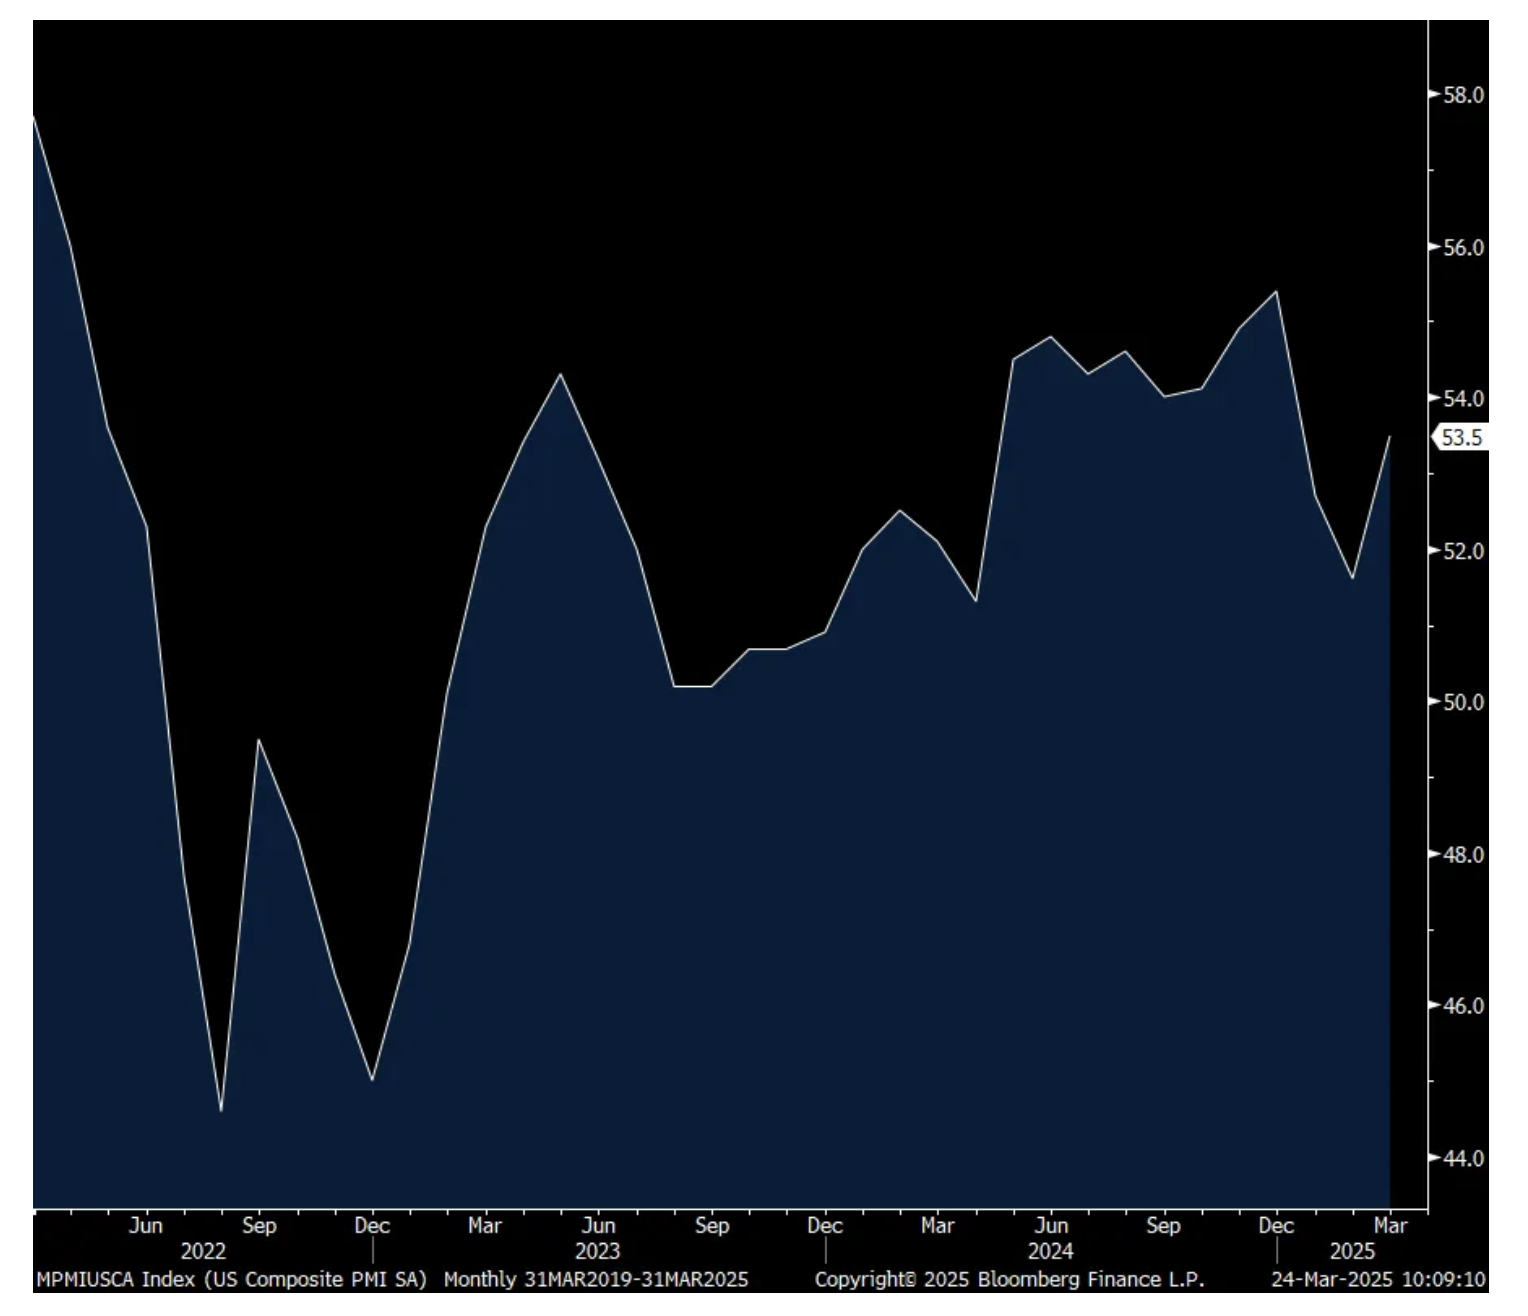The width and height of the screenshot is (1528, 1316).
Task: Click the 48.0 y-axis label
Action: [1463, 855]
